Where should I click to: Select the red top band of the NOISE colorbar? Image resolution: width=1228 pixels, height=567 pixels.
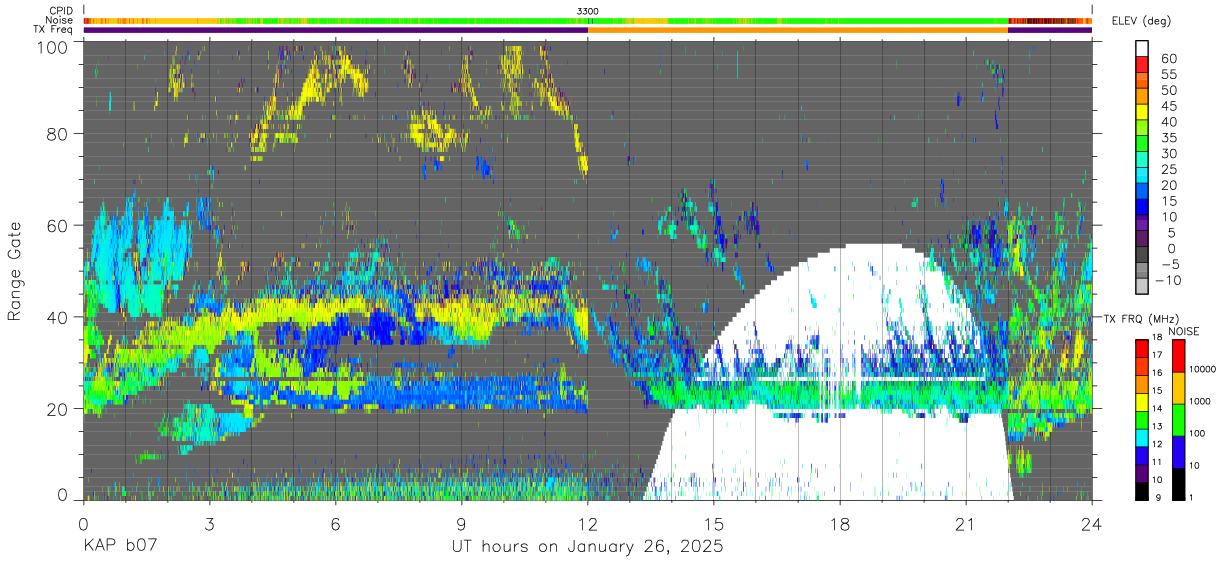click(x=1178, y=357)
